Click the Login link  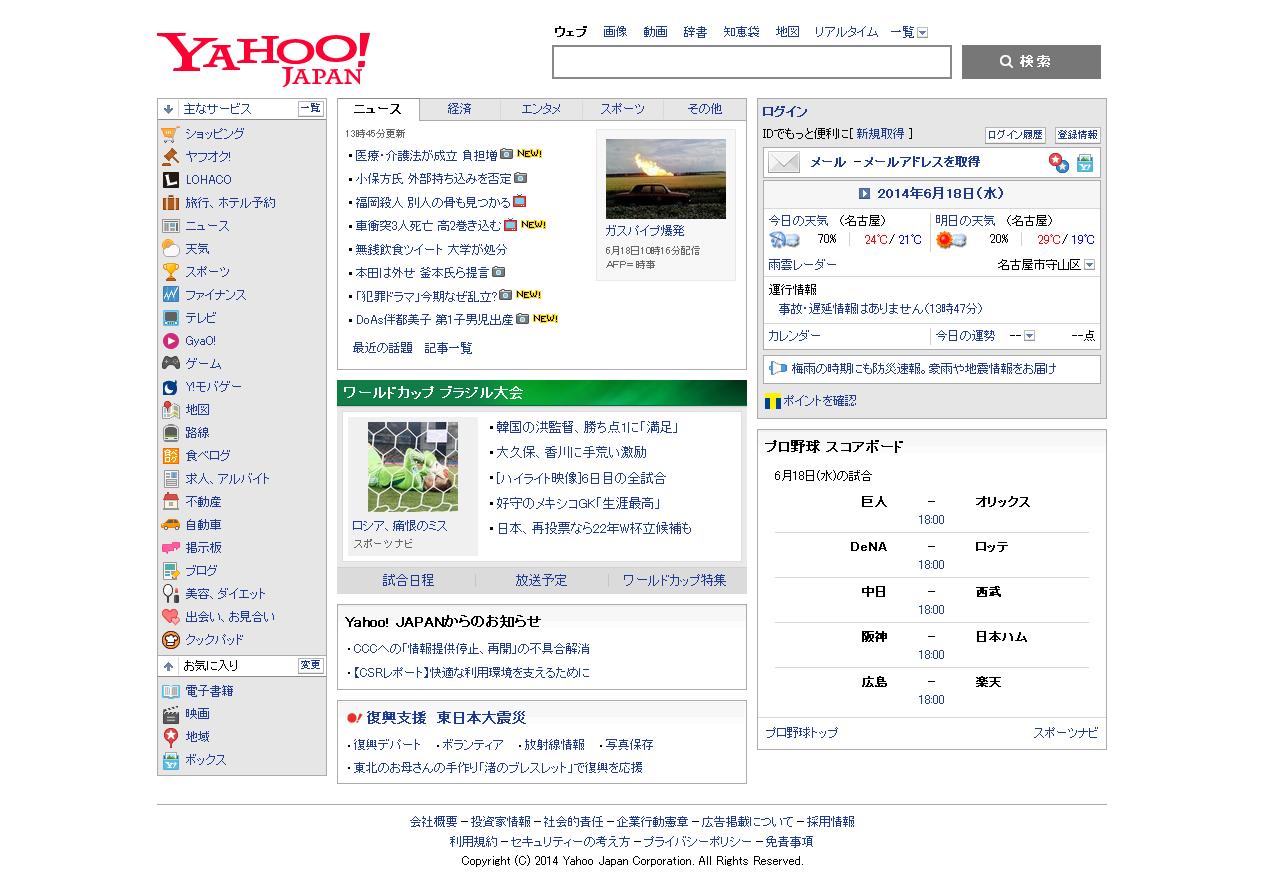785,112
